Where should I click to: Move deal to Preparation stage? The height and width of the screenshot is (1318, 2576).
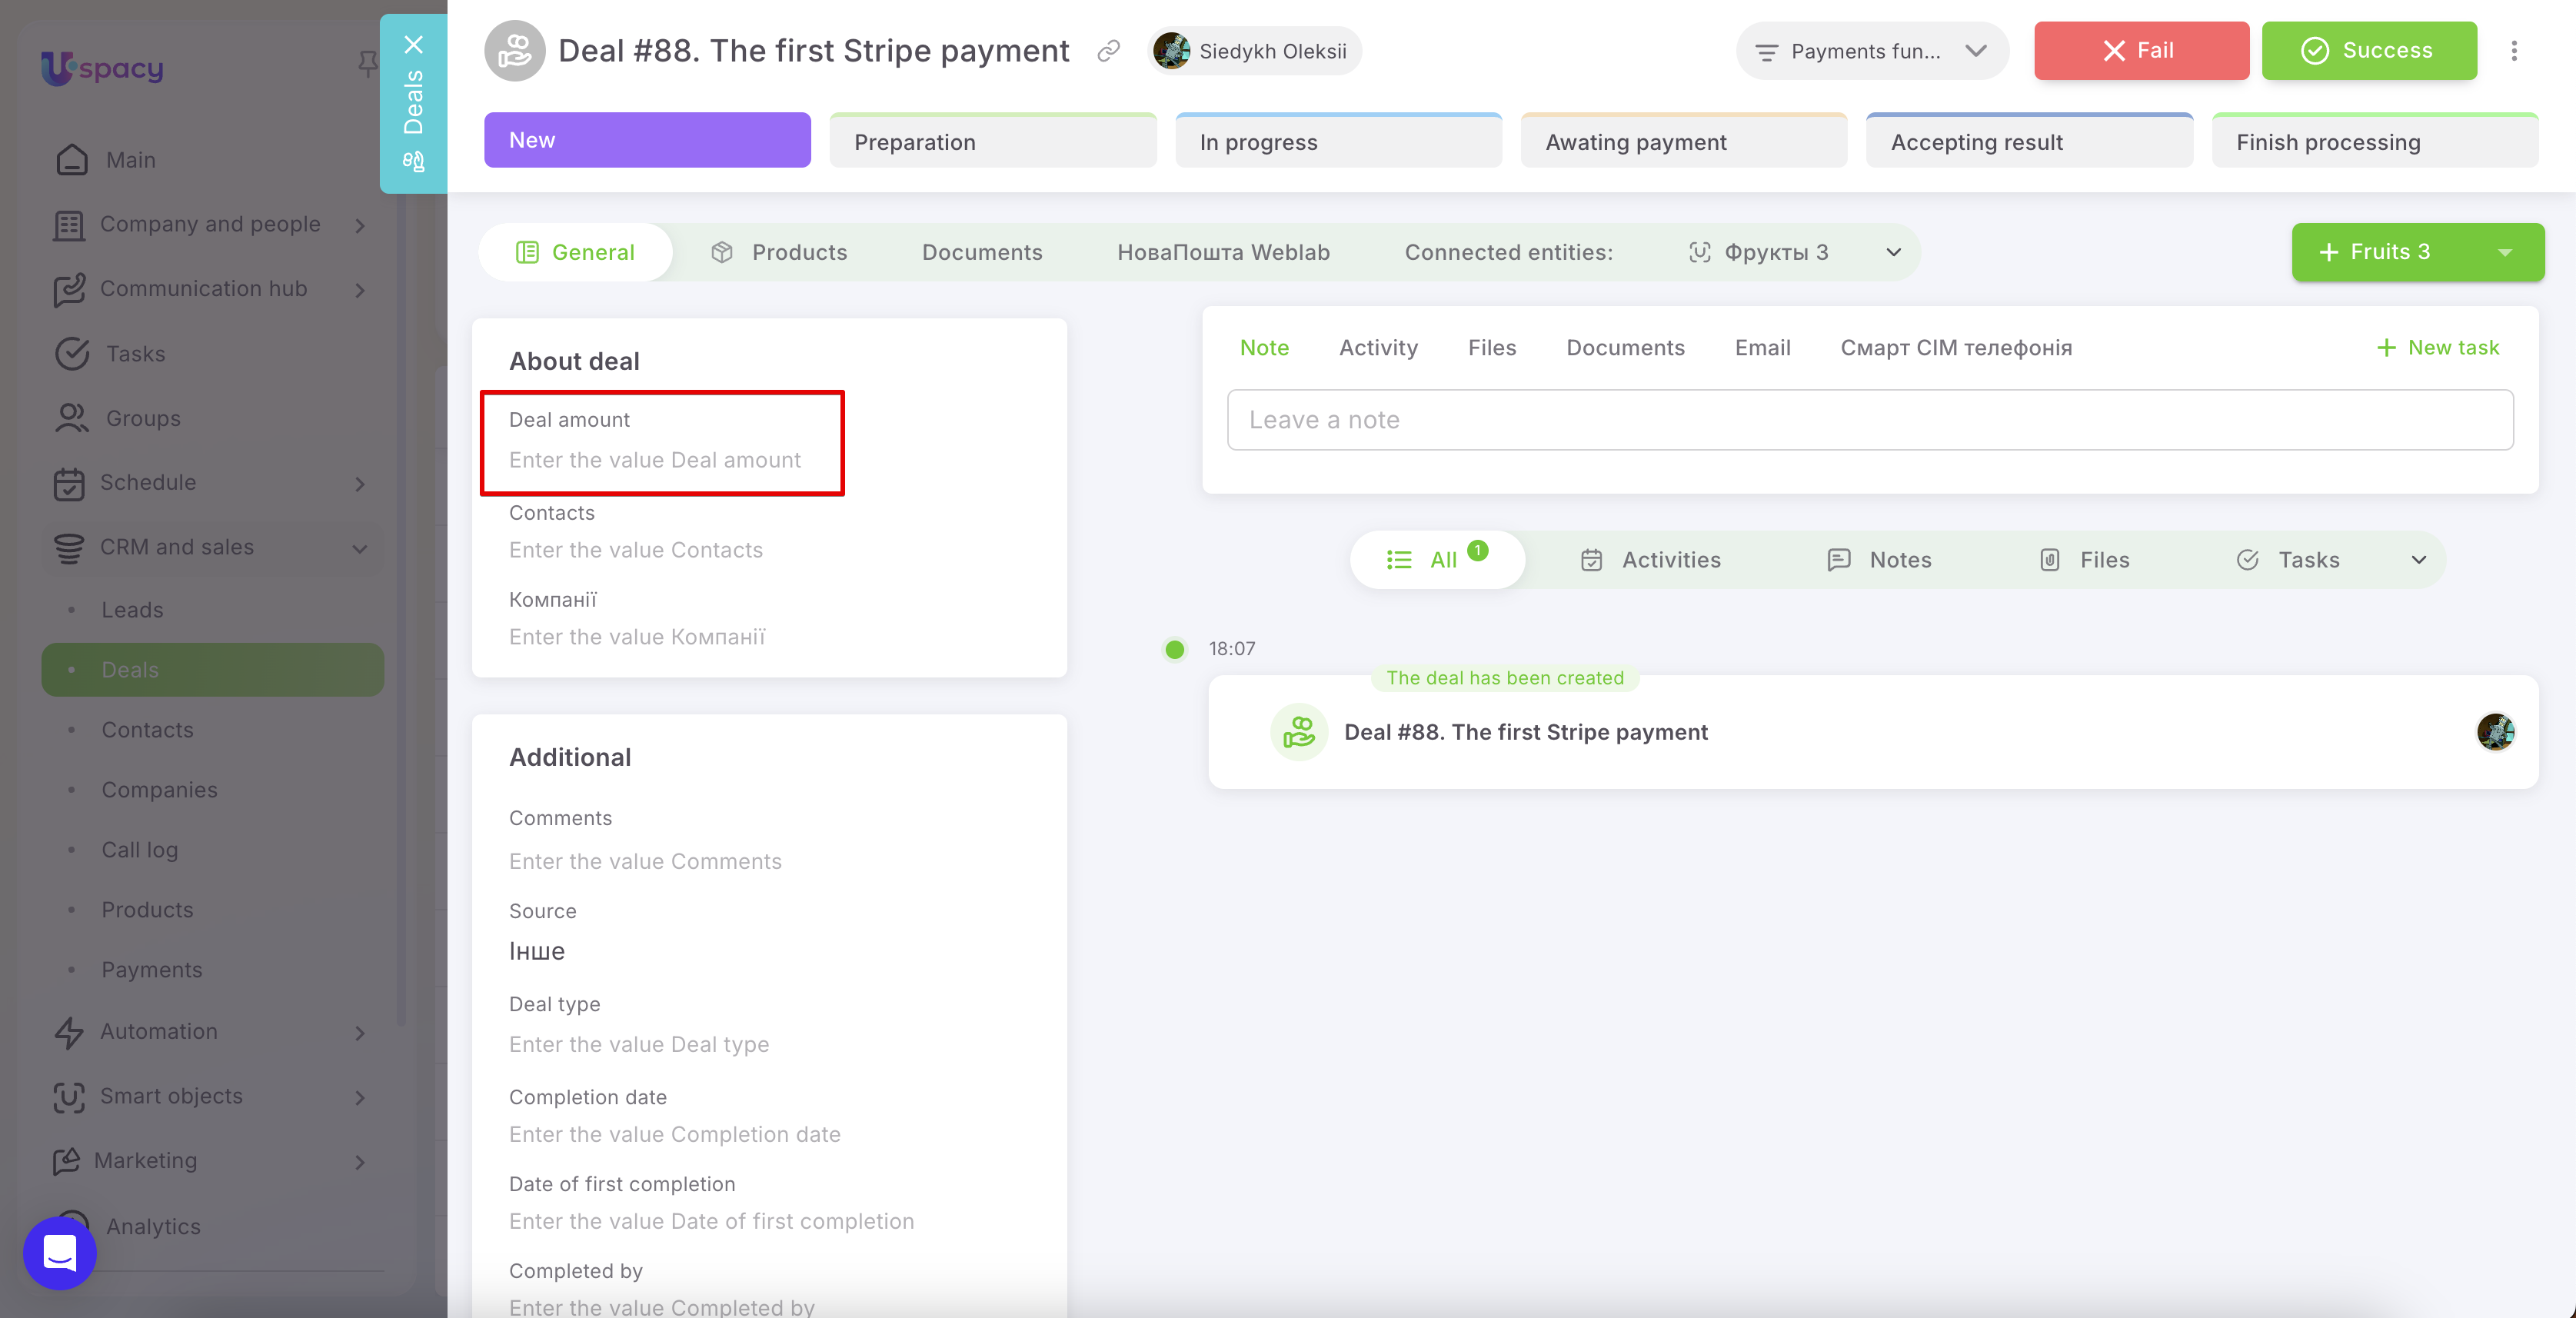(993, 141)
